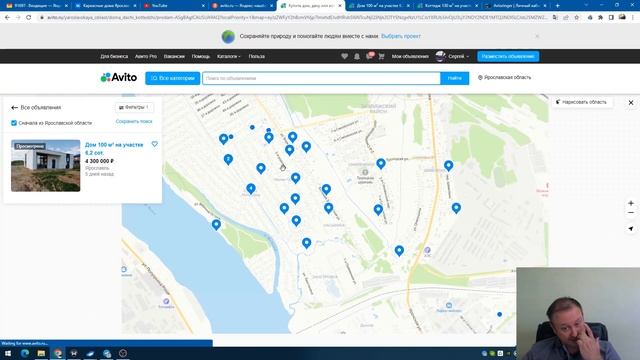The image size is (640, 360).
Task: Open listing Дом 100 м² на участке title
Action: tap(114, 149)
